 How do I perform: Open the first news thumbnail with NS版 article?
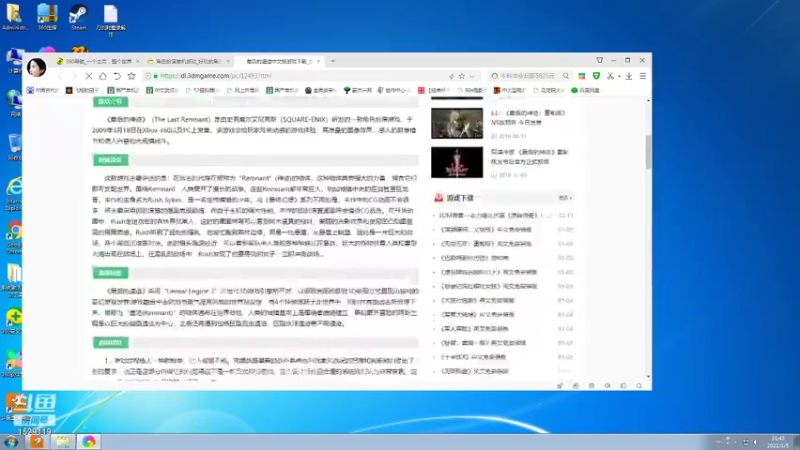click(x=457, y=123)
